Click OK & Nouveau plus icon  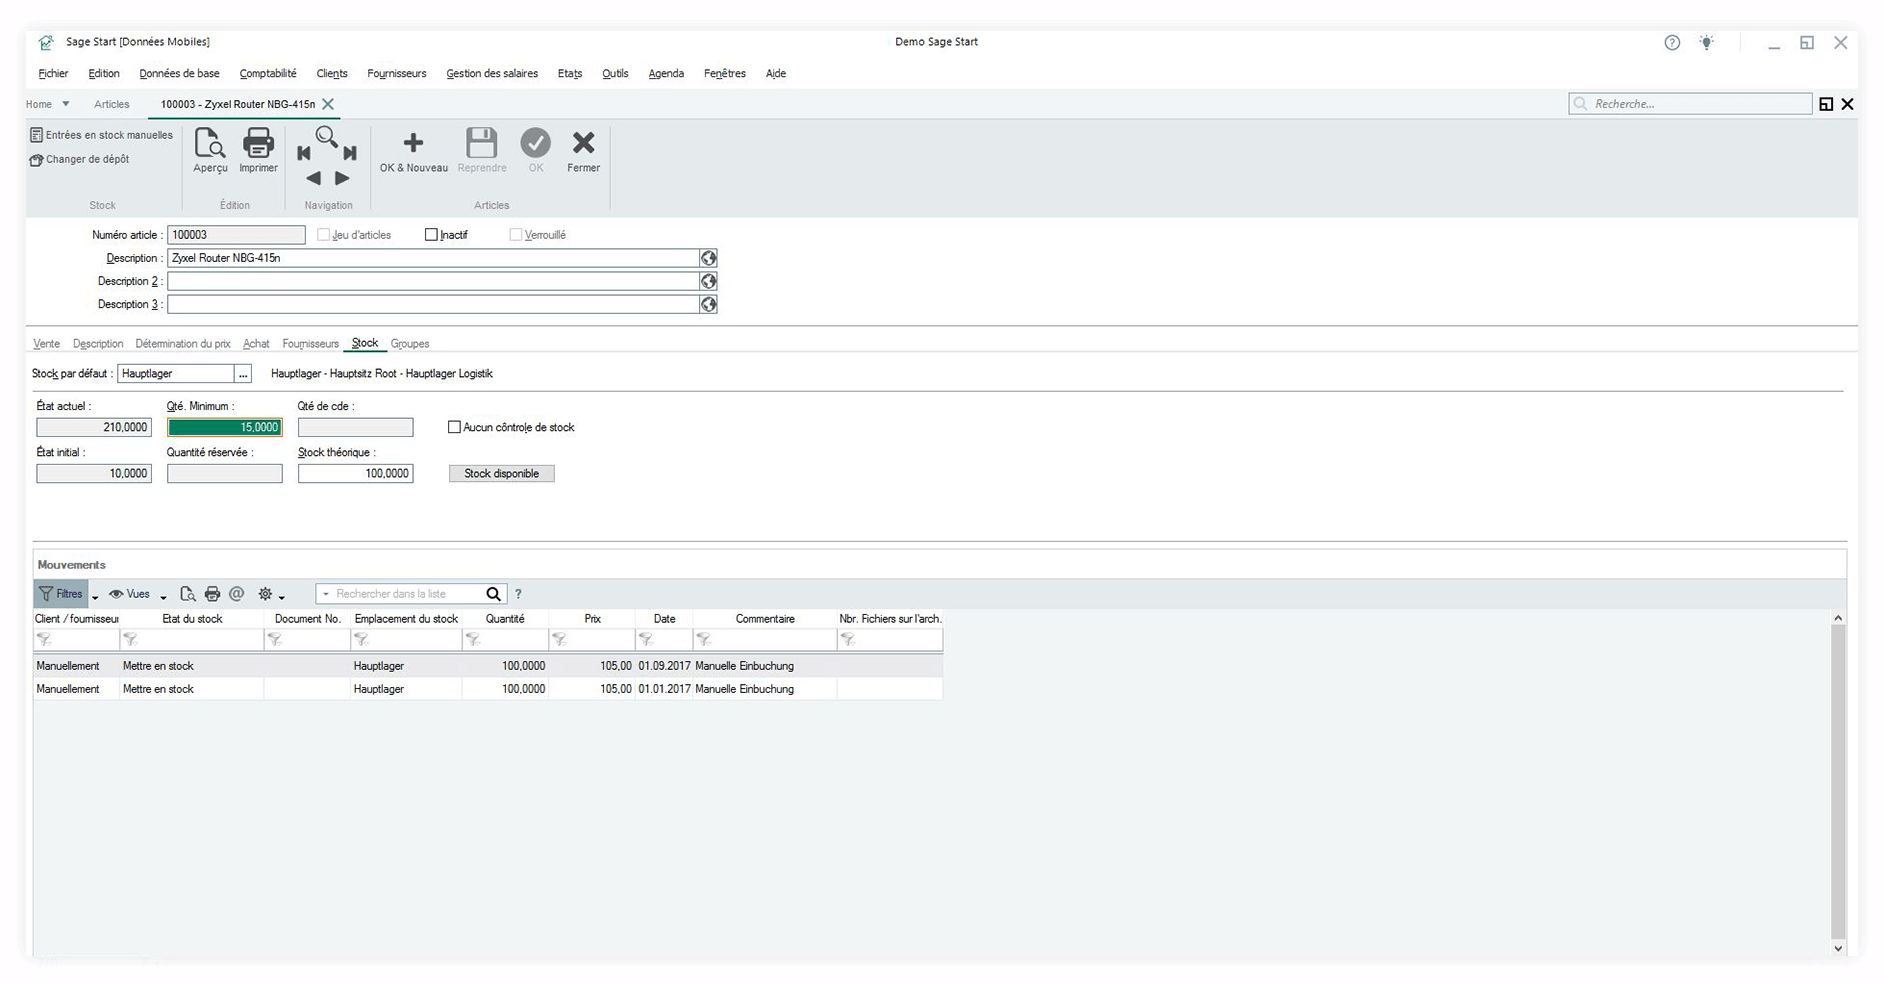[x=413, y=143]
